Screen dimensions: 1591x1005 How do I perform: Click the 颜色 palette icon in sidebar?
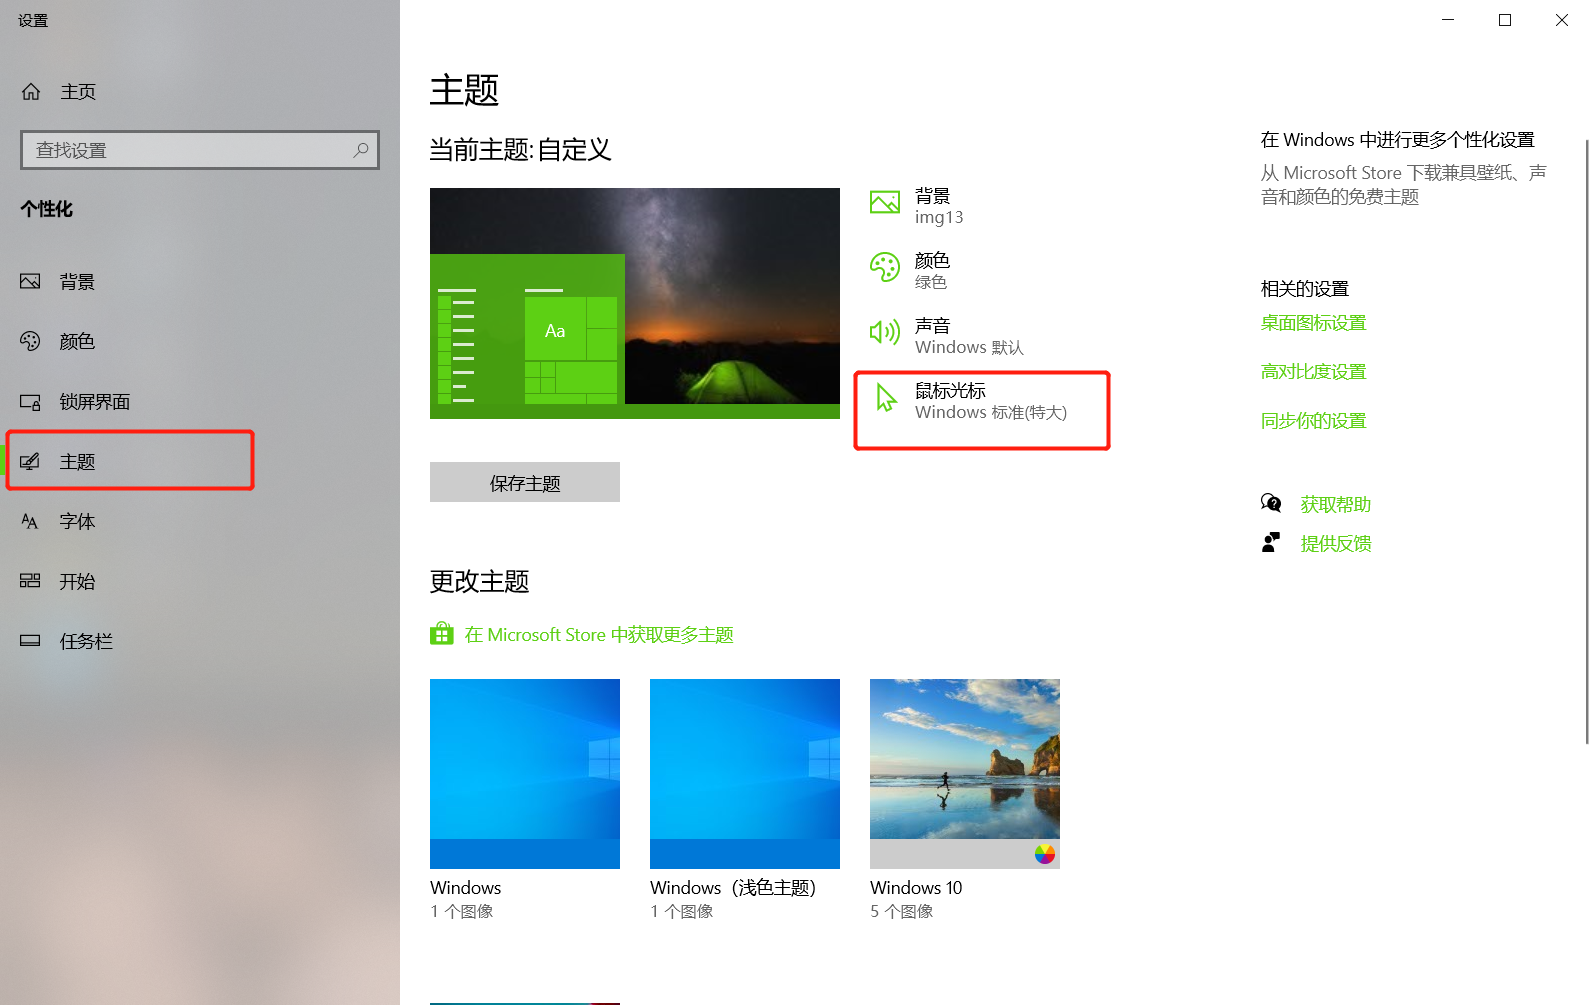(30, 341)
